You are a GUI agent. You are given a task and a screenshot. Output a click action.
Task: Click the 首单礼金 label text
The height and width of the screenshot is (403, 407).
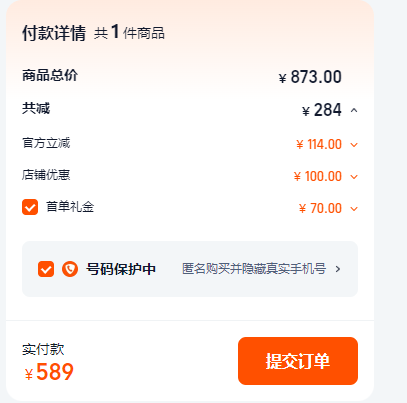click(70, 207)
